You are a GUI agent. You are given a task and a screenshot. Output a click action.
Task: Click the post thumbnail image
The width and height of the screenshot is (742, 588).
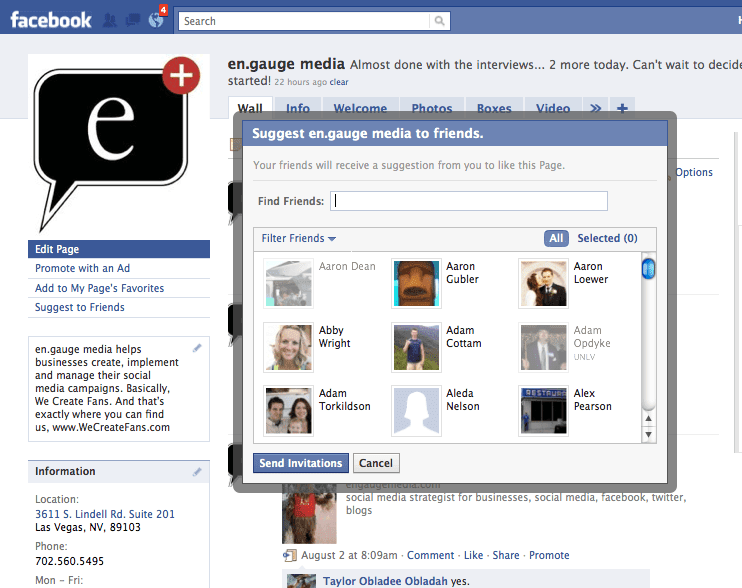pos(309,513)
